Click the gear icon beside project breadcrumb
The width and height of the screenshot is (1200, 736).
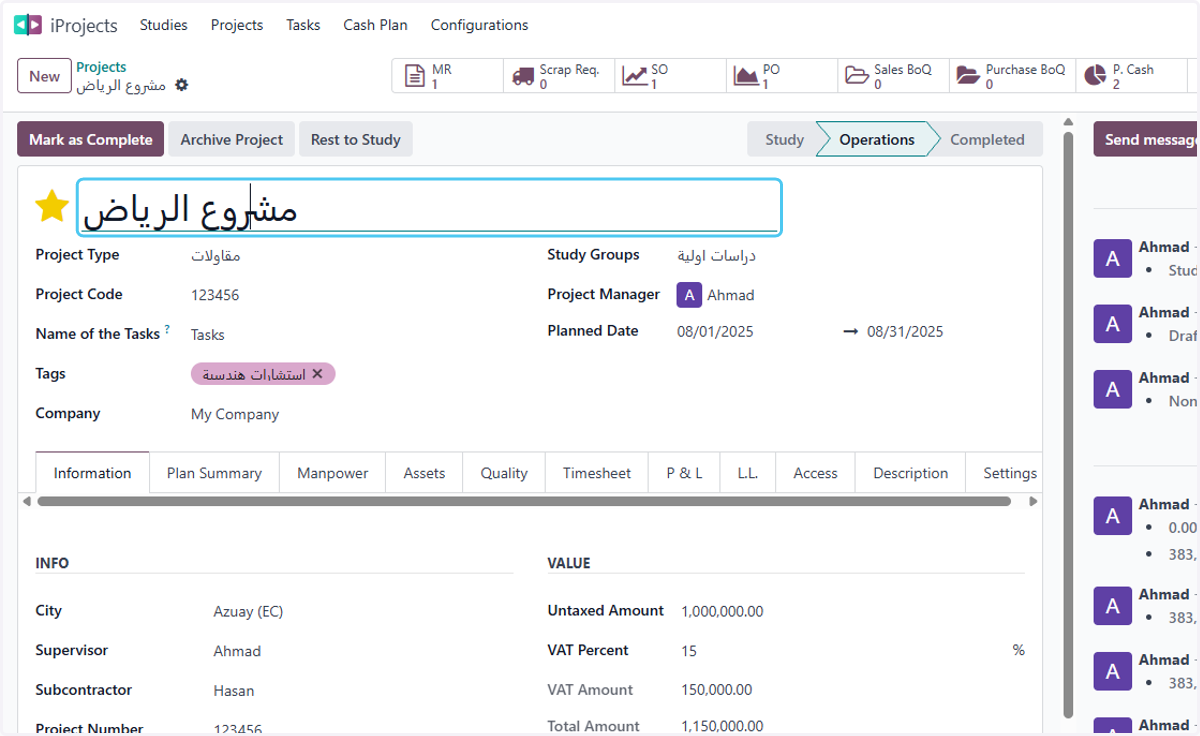click(x=181, y=85)
